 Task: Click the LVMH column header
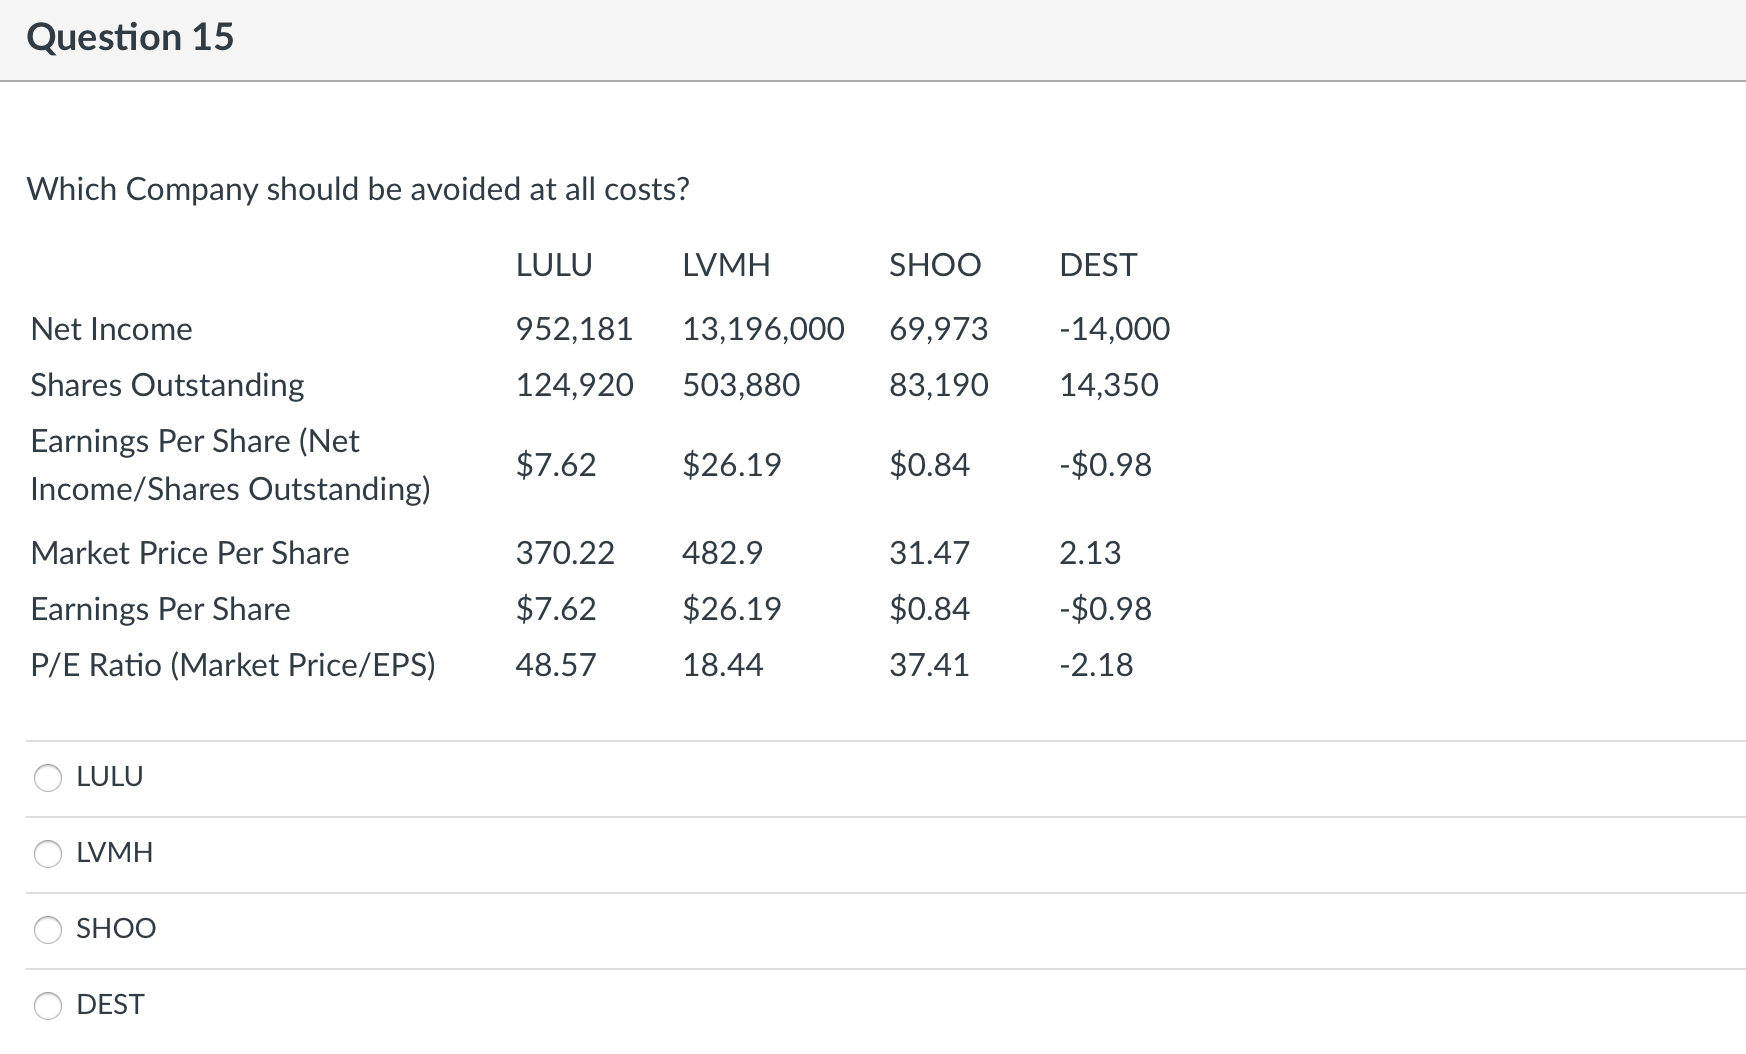(726, 265)
